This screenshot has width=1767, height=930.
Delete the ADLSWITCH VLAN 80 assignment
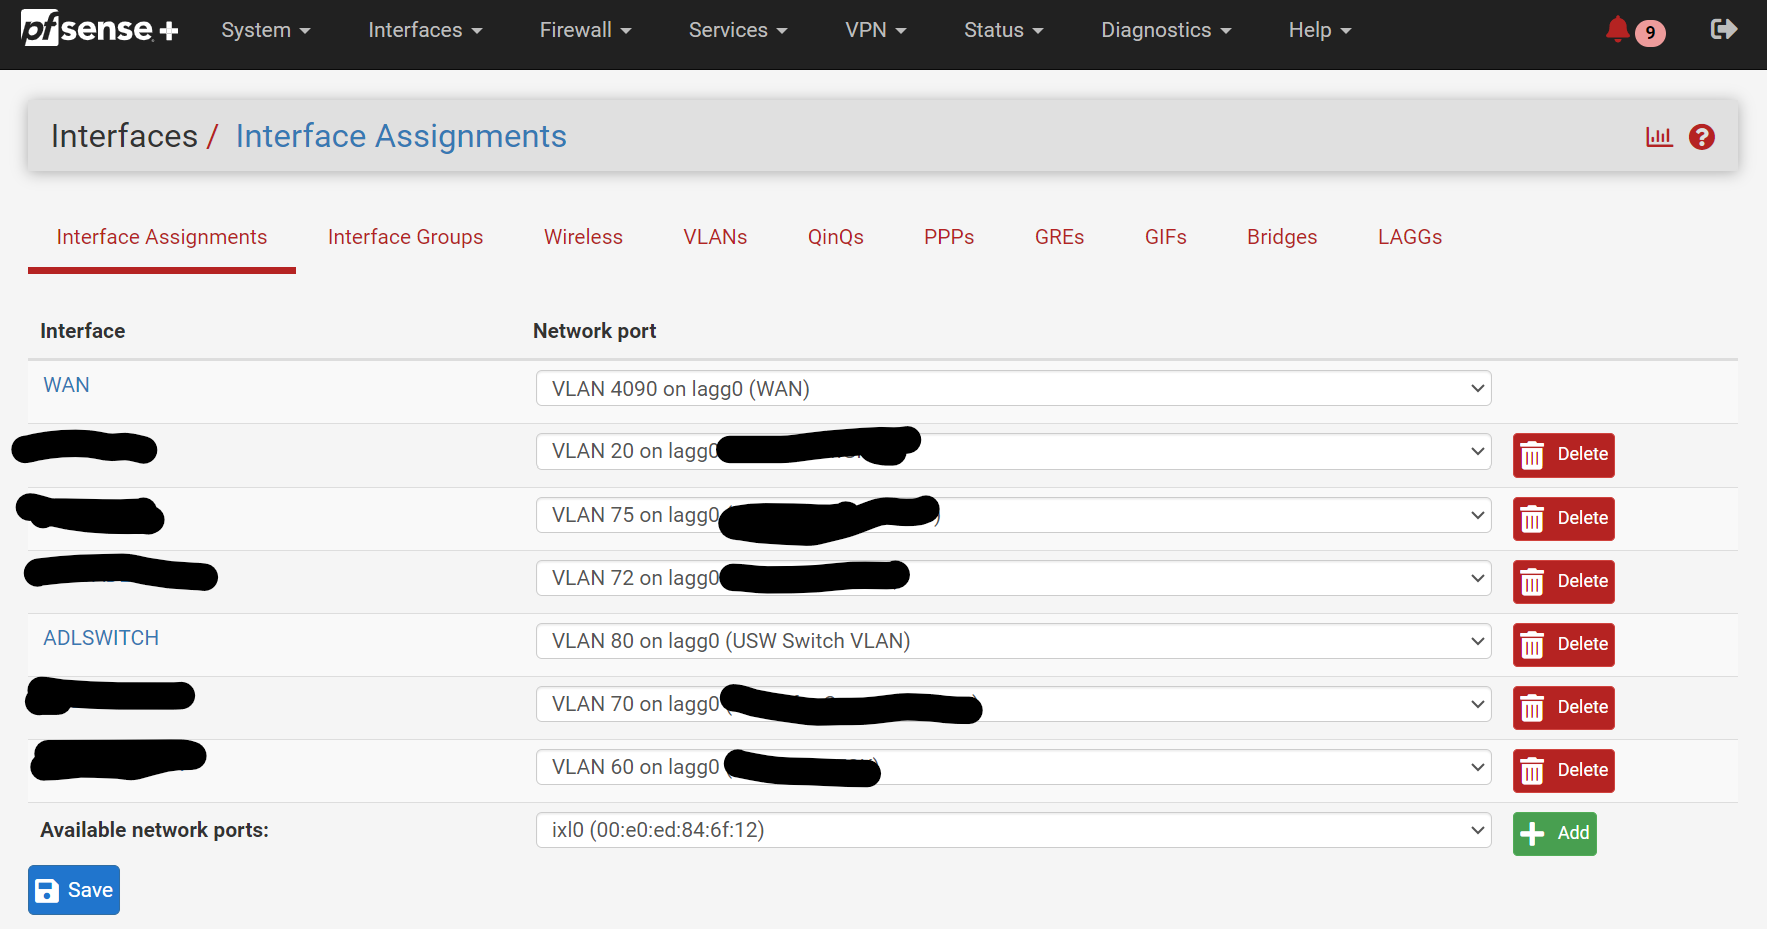[x=1563, y=645]
